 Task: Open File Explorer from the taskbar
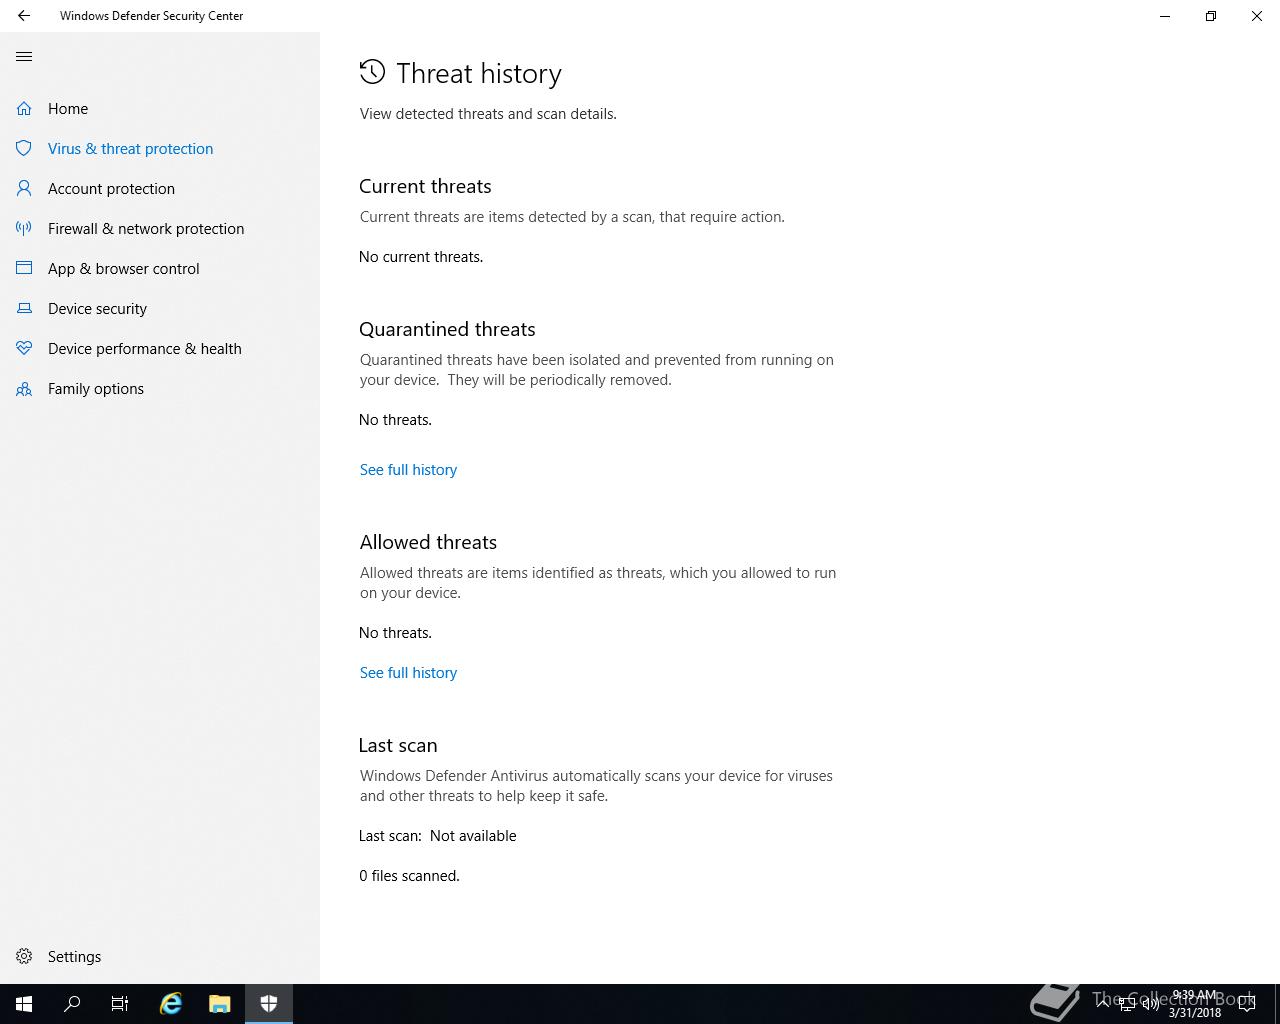[220, 1004]
